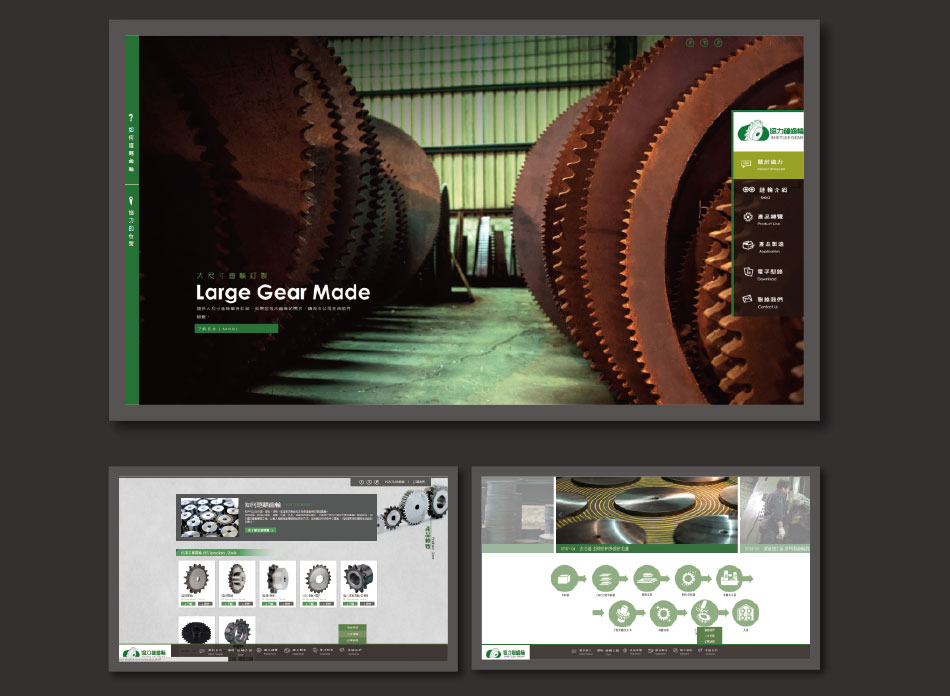
Task: Click the first process step cube icon
Action: coord(564,578)
